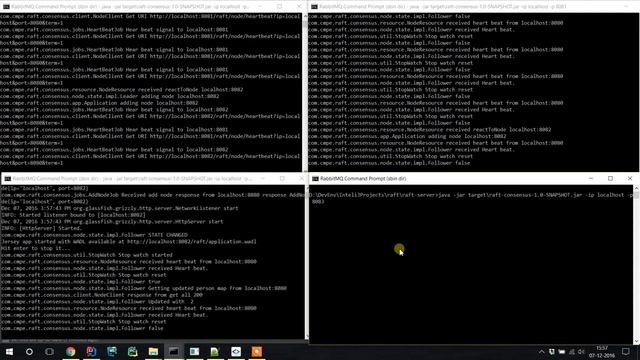The image size is (640, 360).
Task: Click "Leader adding node localhost:8002" log line
Action: click(110, 96)
